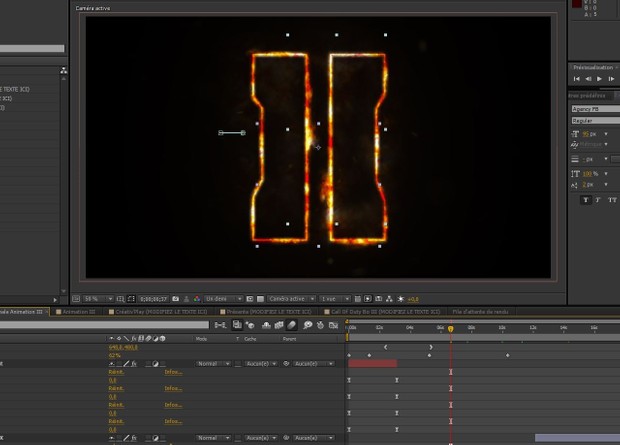Open the Un demi resolution dropdown
This screenshot has height=445, width=620.
223,299
